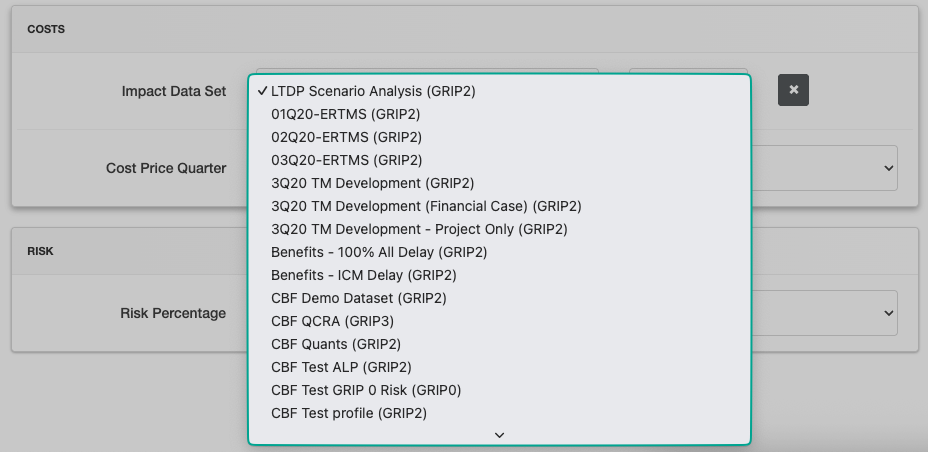Pick 3Q20 TM Development - Project Only
The height and width of the screenshot is (452, 928).
(x=419, y=229)
